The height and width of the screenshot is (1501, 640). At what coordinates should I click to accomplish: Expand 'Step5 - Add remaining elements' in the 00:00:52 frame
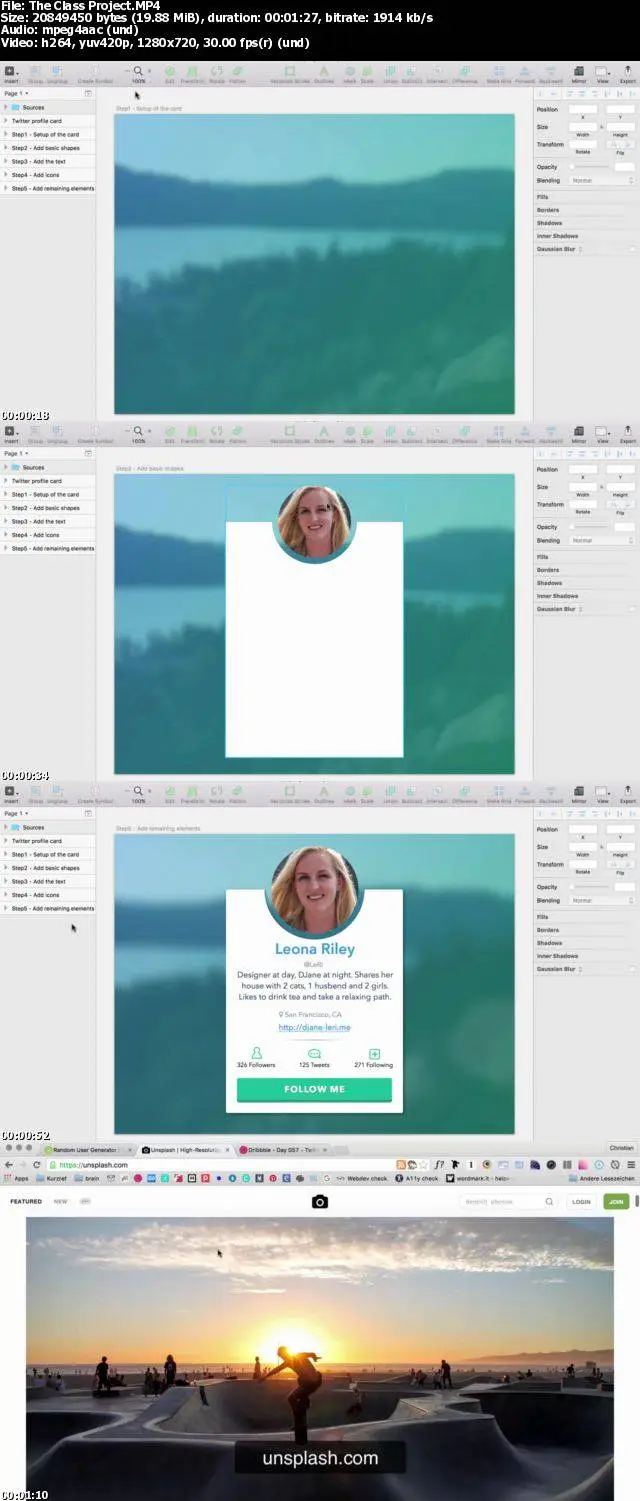[x=6, y=908]
